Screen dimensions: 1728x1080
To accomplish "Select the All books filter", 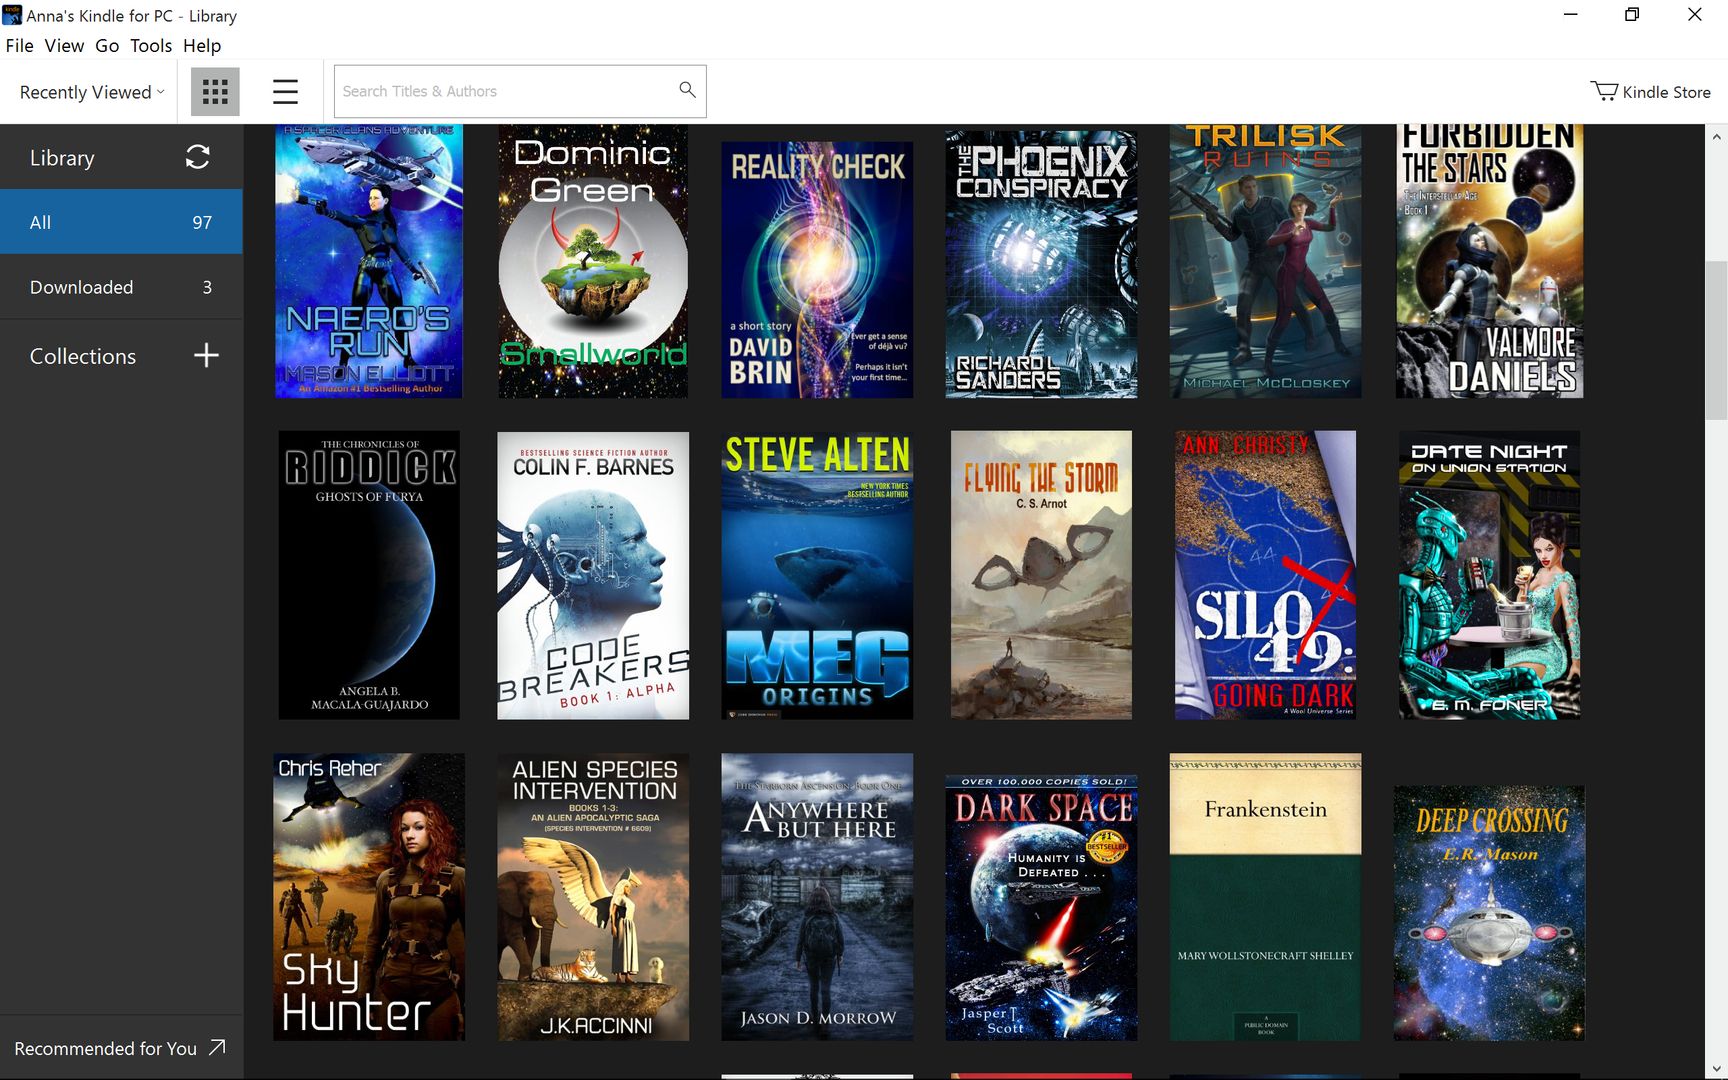I will 121,222.
